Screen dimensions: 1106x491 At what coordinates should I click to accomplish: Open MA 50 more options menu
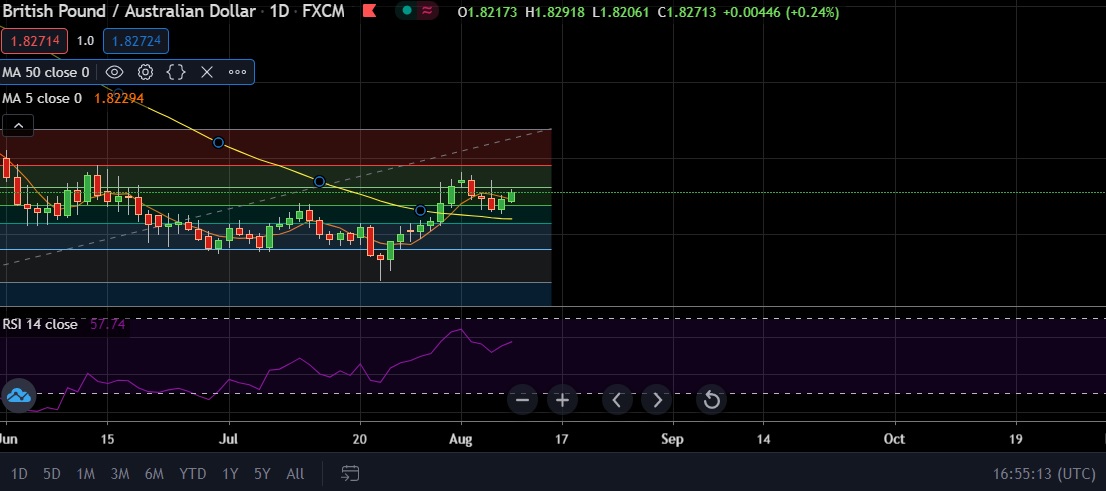tap(237, 72)
